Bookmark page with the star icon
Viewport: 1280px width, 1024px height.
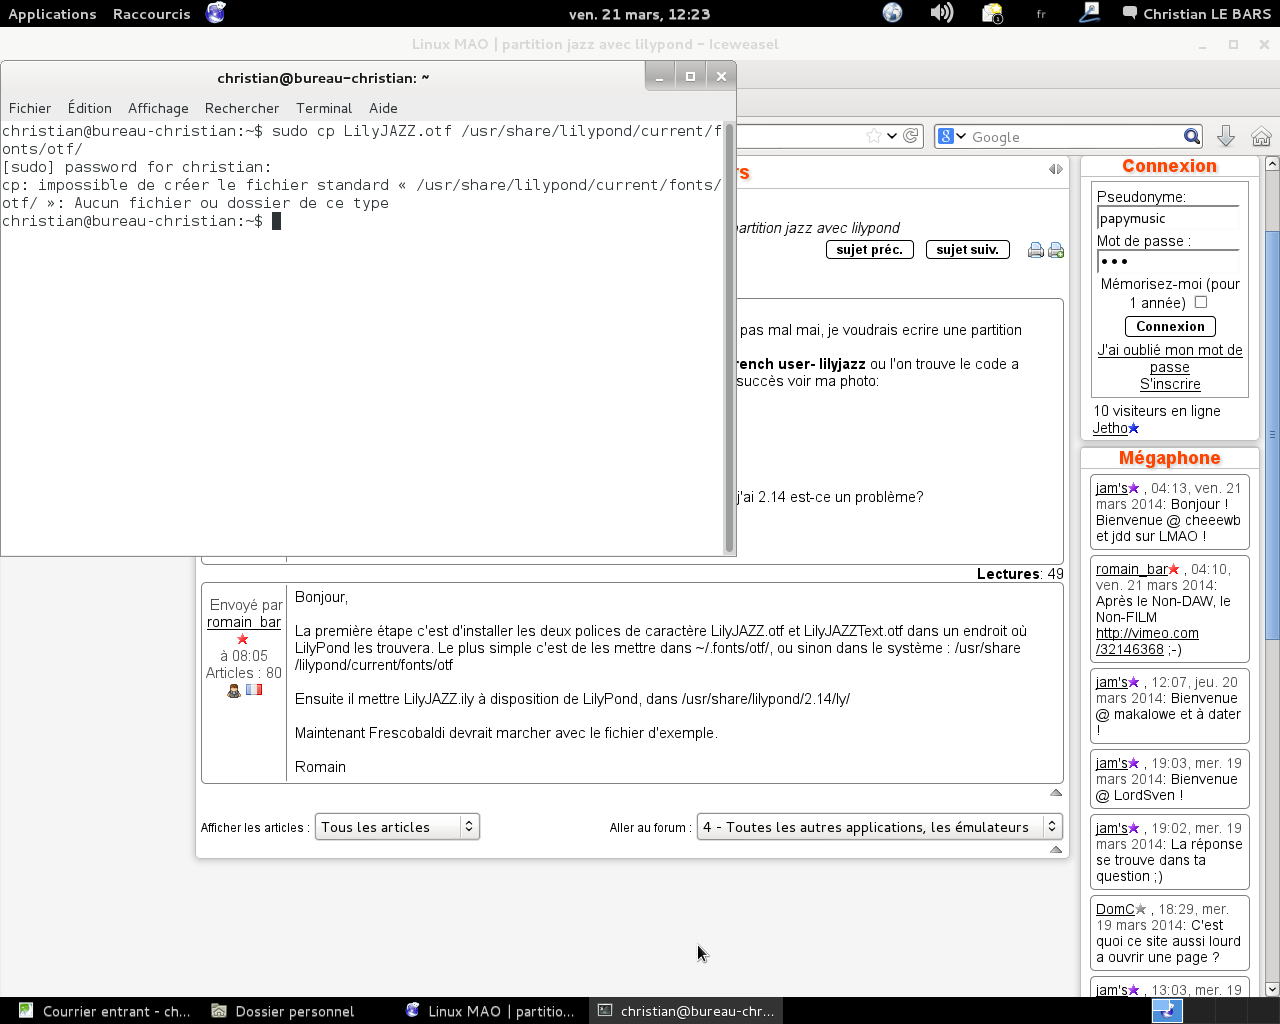[874, 136]
